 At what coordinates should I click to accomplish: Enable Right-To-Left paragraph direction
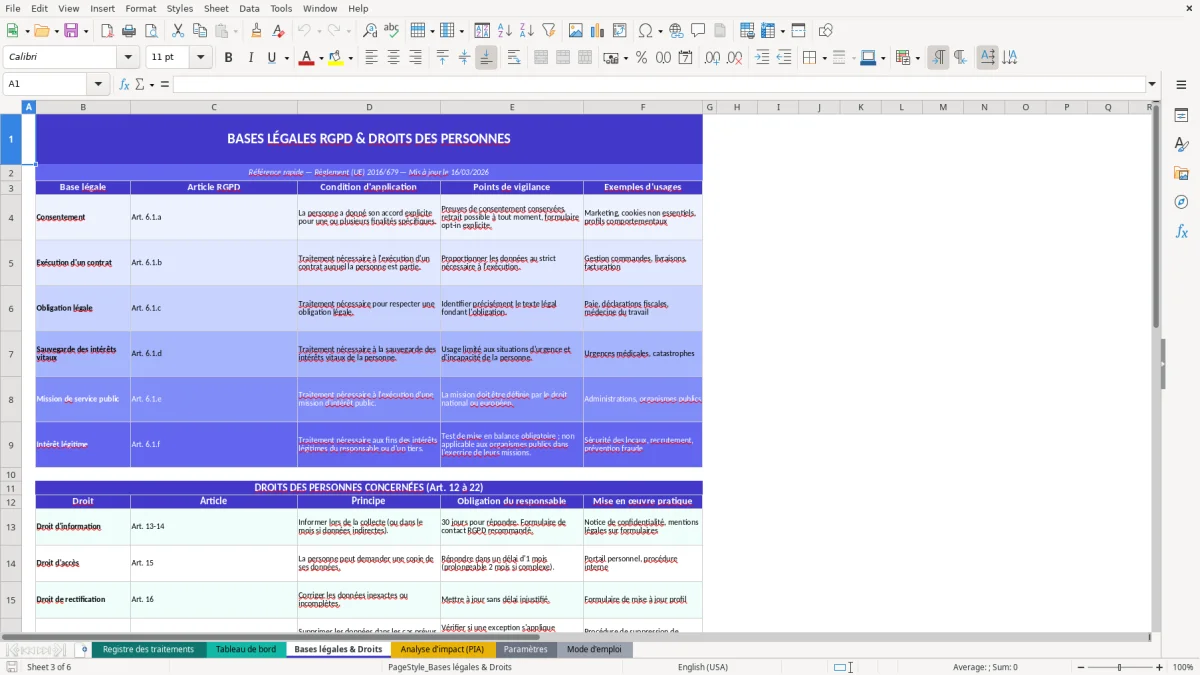click(x=959, y=58)
